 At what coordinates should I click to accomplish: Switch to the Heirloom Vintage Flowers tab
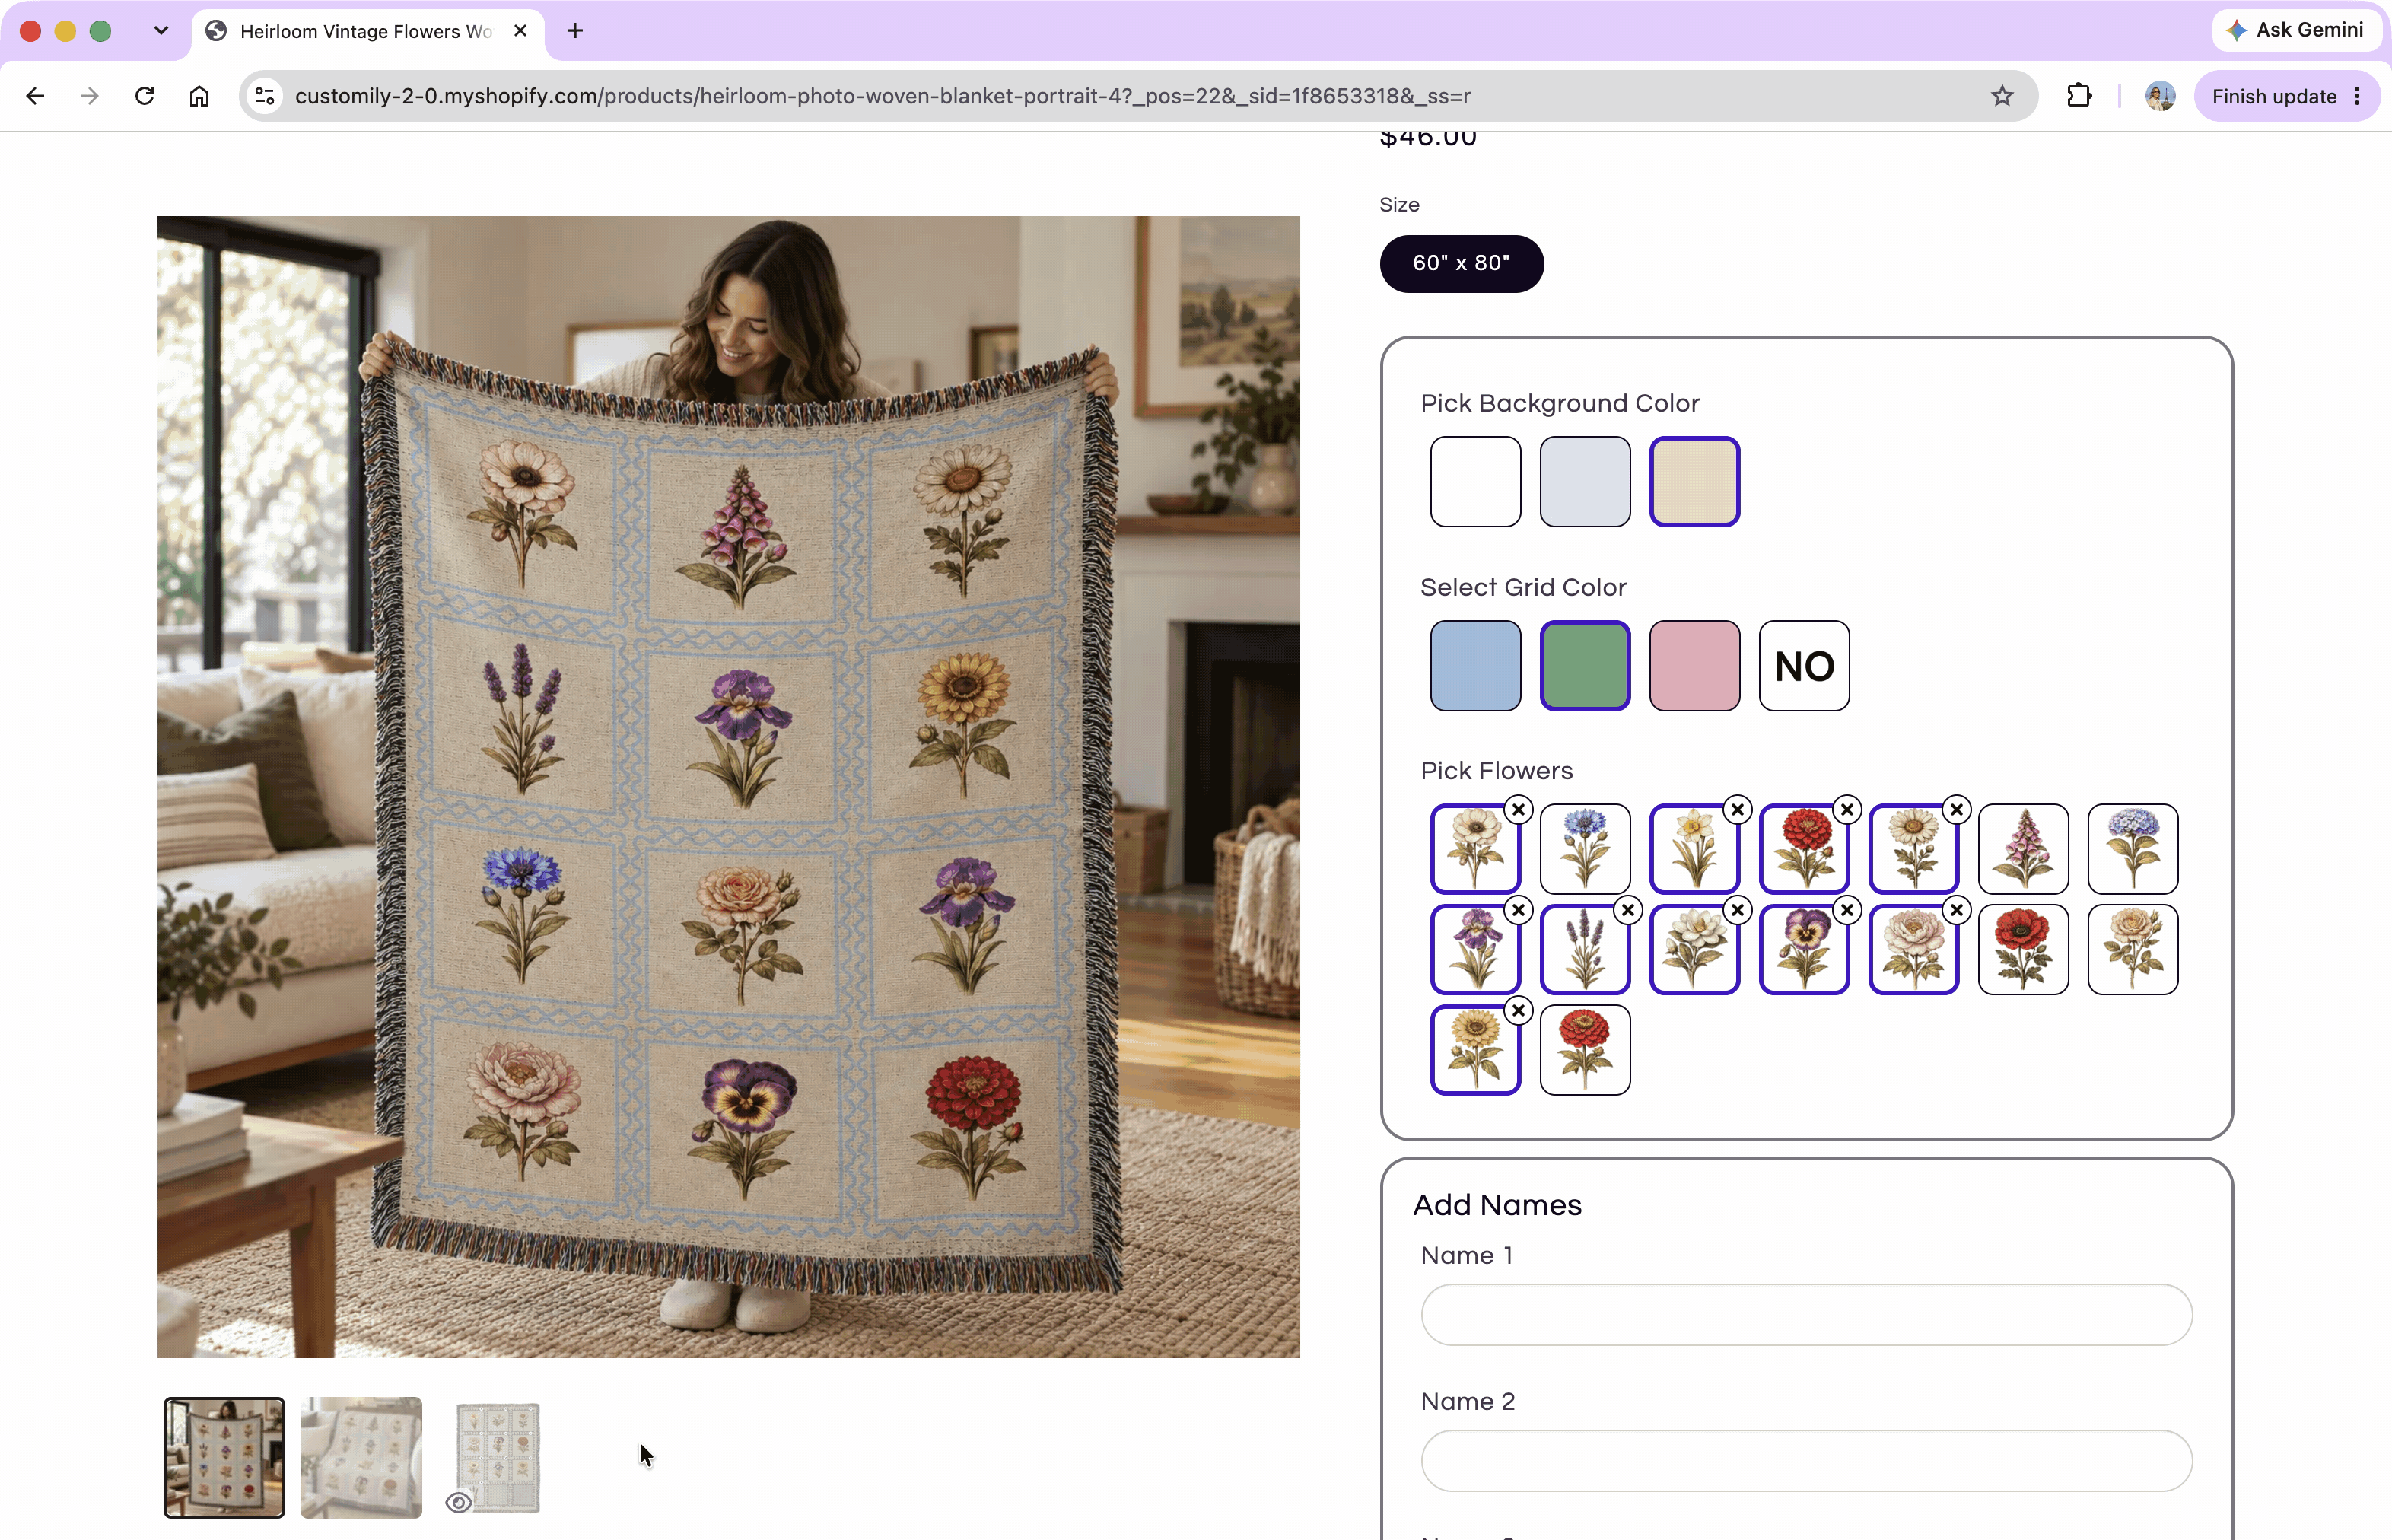[x=365, y=31]
